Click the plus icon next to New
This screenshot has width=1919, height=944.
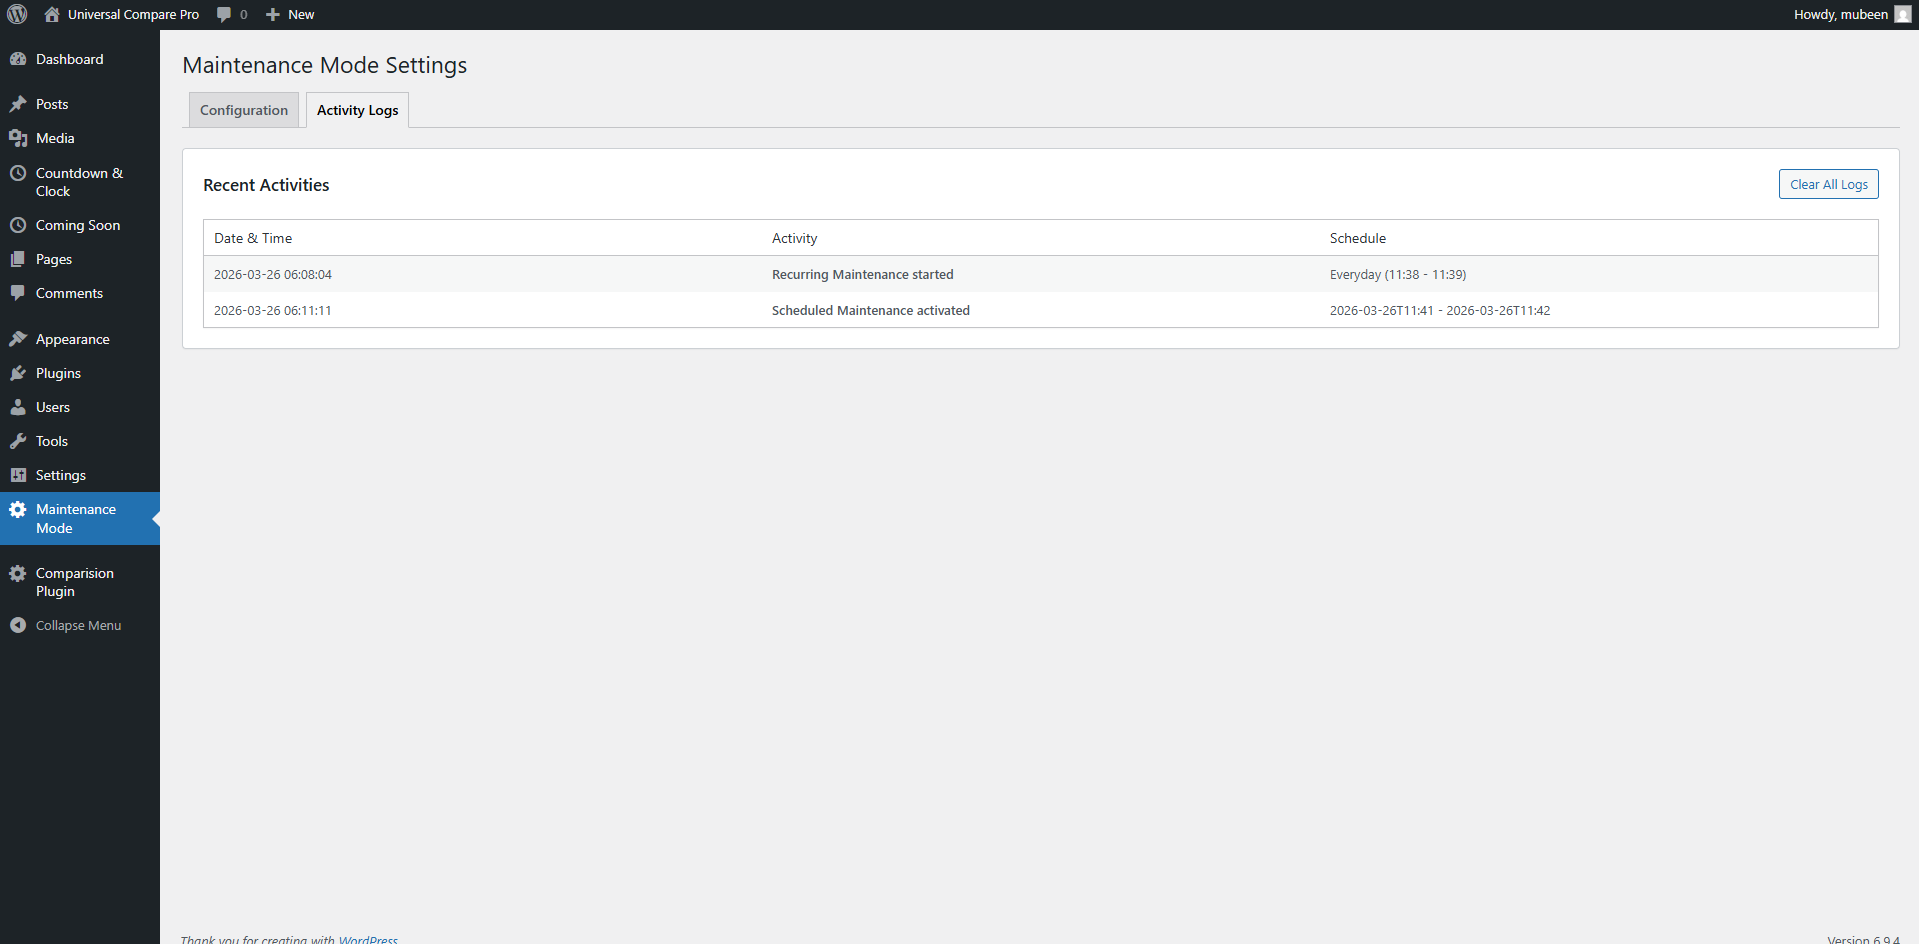272,14
